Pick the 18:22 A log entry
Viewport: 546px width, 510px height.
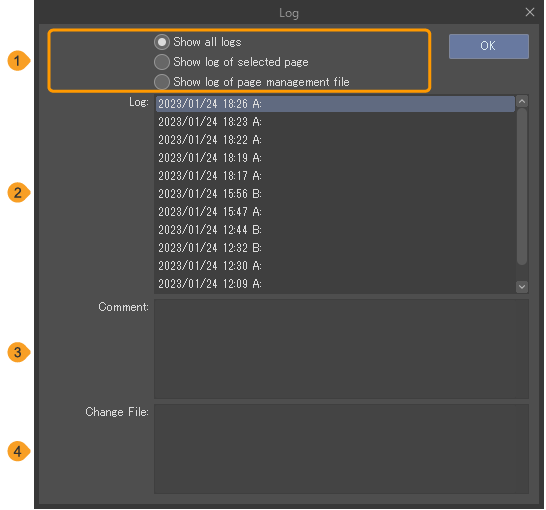pyautogui.click(x=335, y=140)
